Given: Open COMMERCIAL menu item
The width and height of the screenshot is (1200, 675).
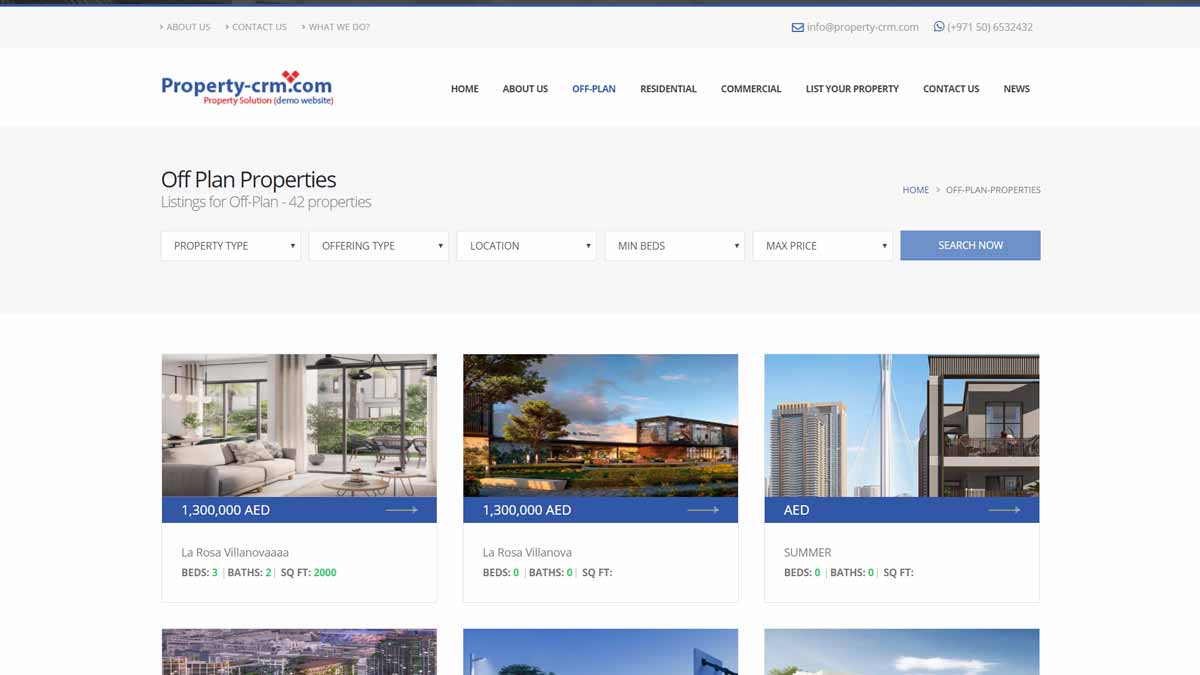Looking at the screenshot, I should (x=751, y=89).
